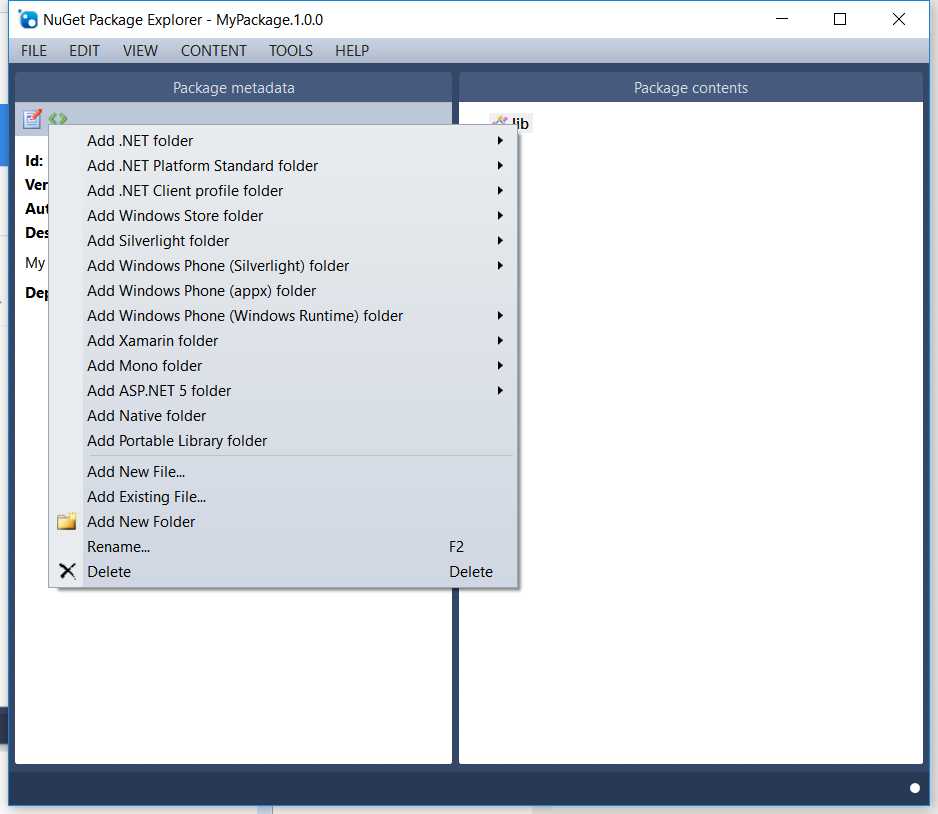
Task: Click the white status dot in bottom bar
Action: pyautogui.click(x=914, y=788)
